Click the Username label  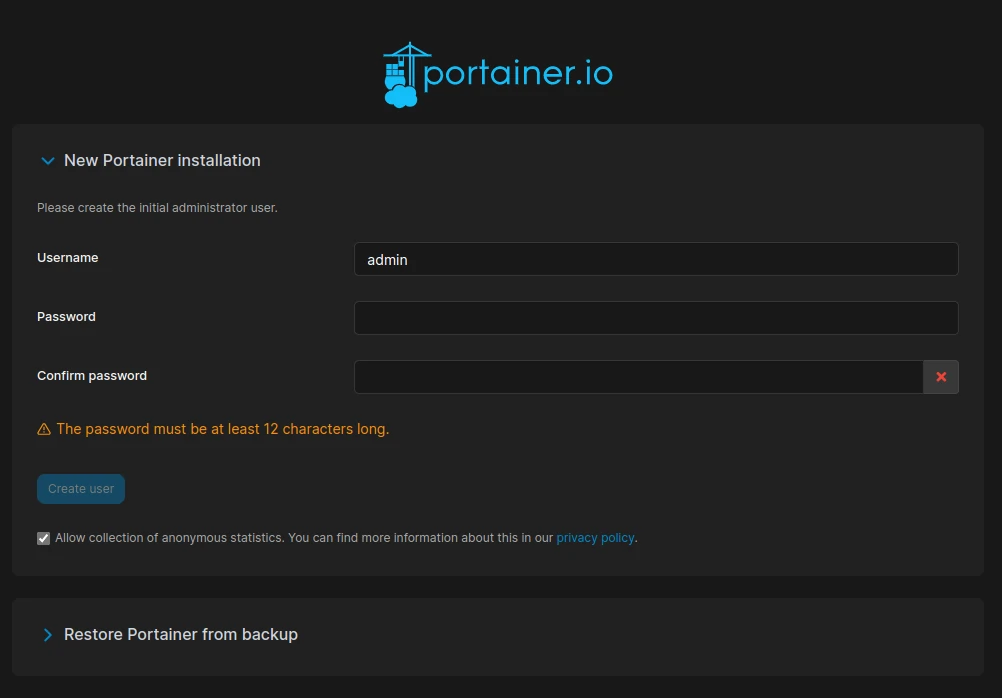coord(68,258)
